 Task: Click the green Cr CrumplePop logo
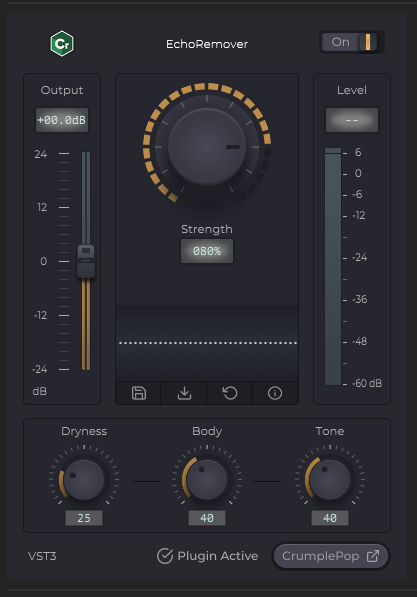62,43
